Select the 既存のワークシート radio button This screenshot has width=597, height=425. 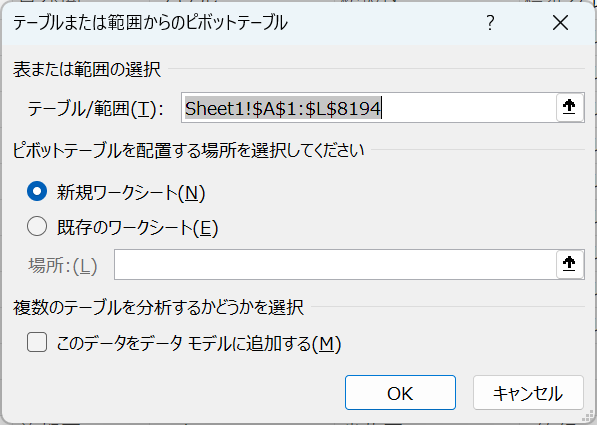coord(37,226)
